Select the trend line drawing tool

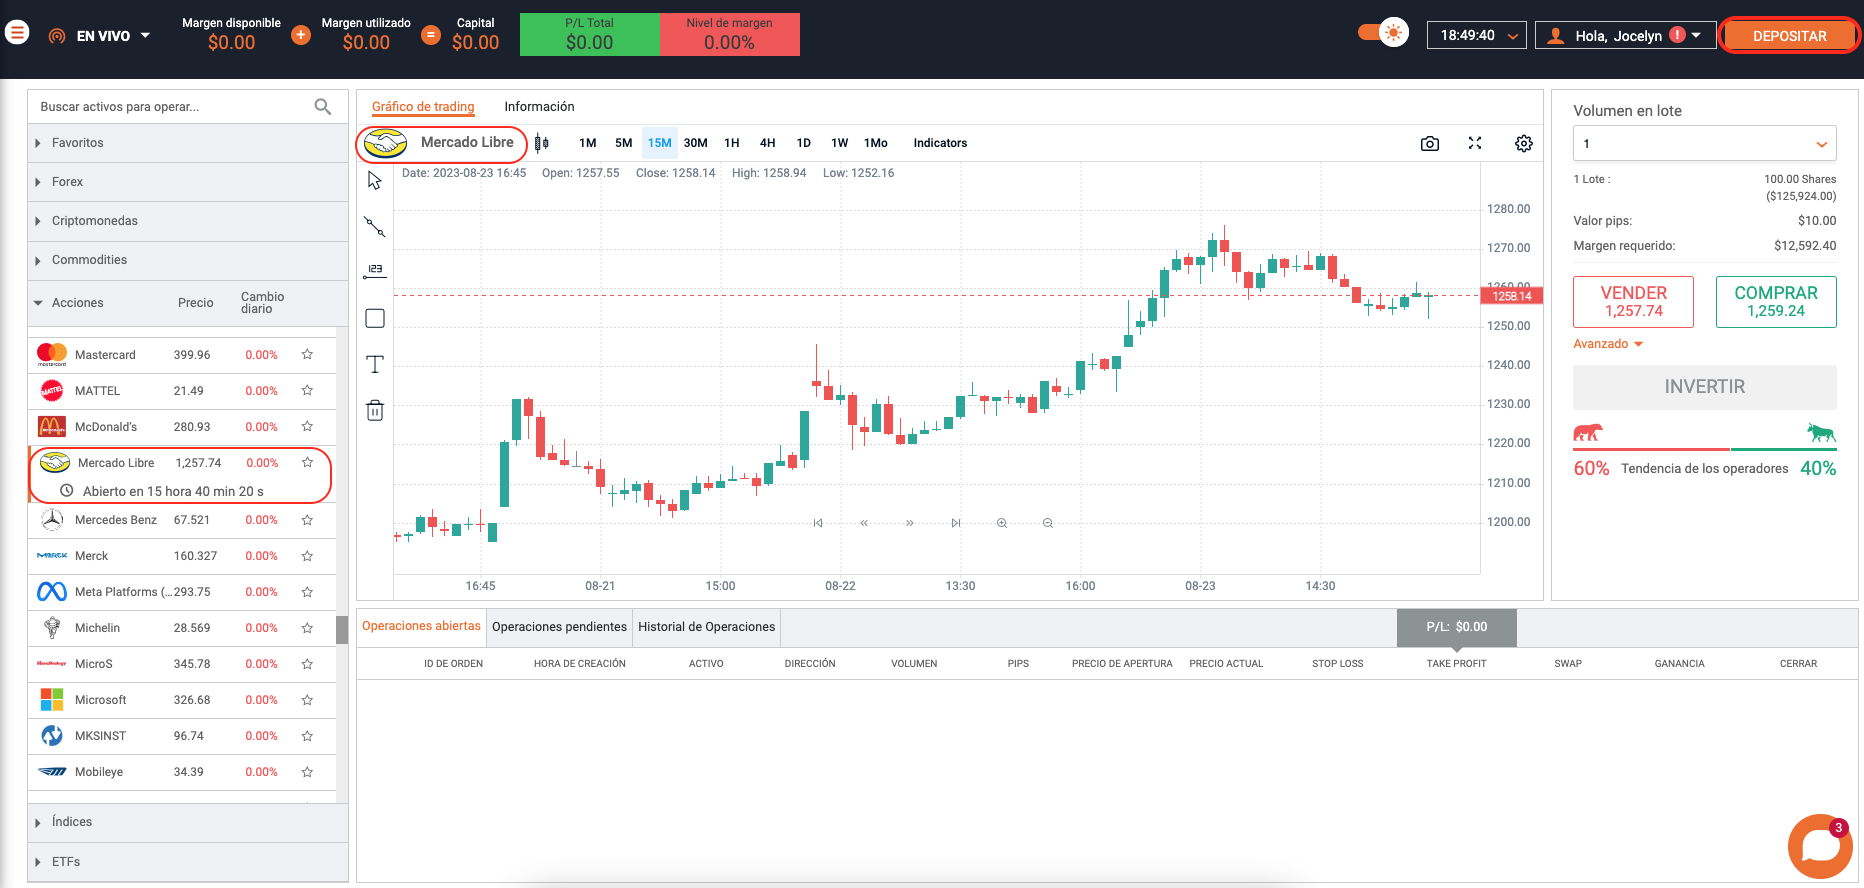click(375, 226)
